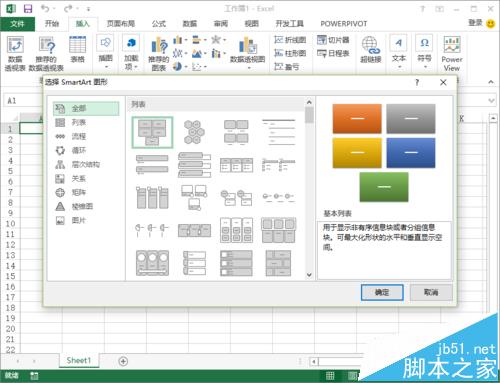Click the help question mark in dialog

coord(417,83)
